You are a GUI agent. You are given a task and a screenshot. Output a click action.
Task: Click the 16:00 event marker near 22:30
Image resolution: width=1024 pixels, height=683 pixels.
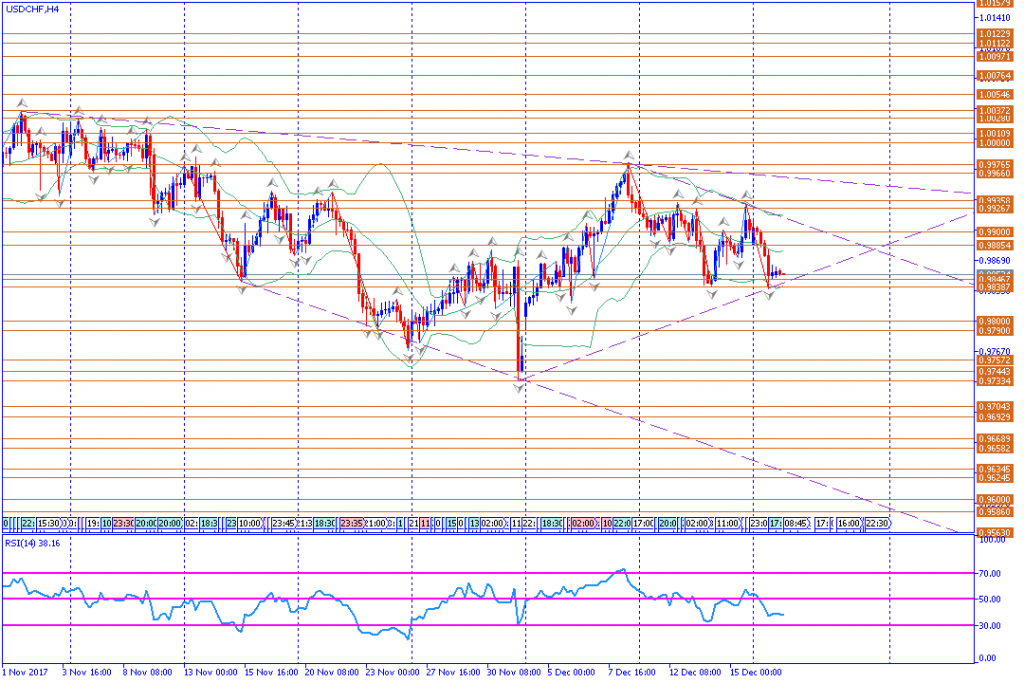(849, 523)
